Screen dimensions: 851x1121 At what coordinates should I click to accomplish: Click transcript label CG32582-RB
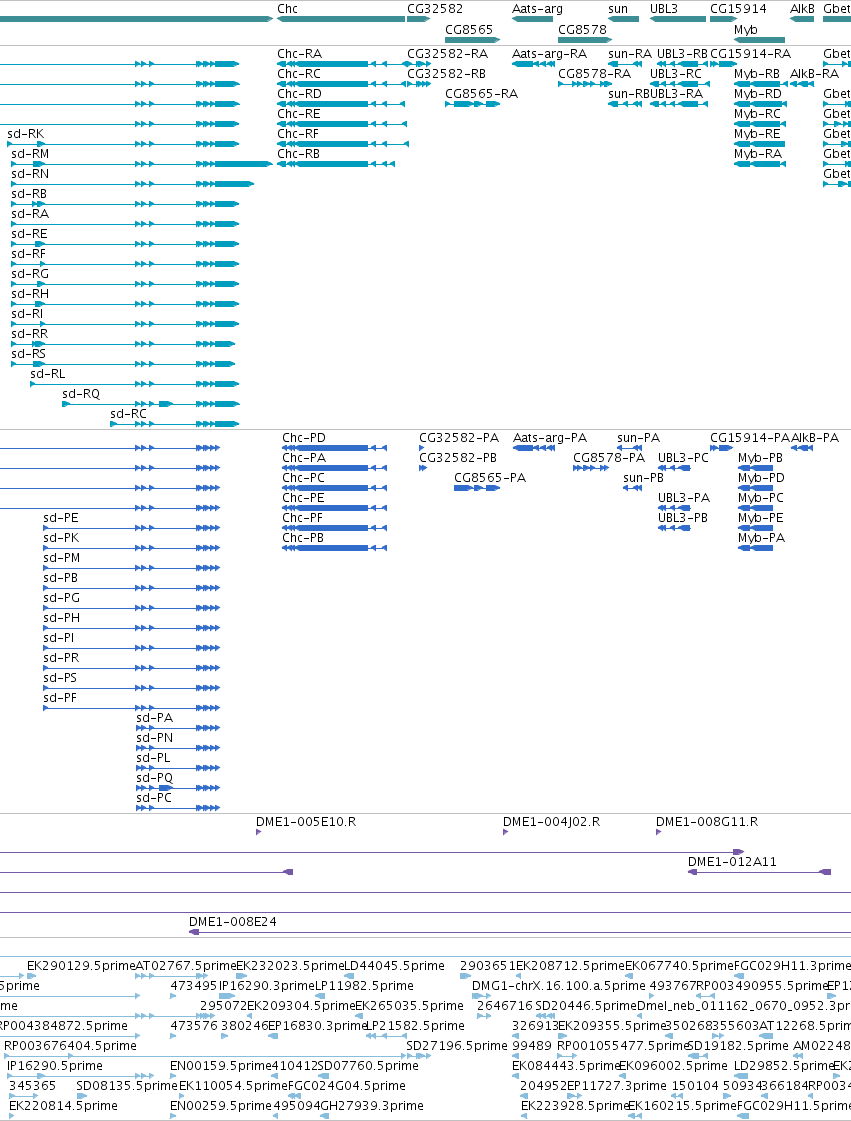point(446,74)
